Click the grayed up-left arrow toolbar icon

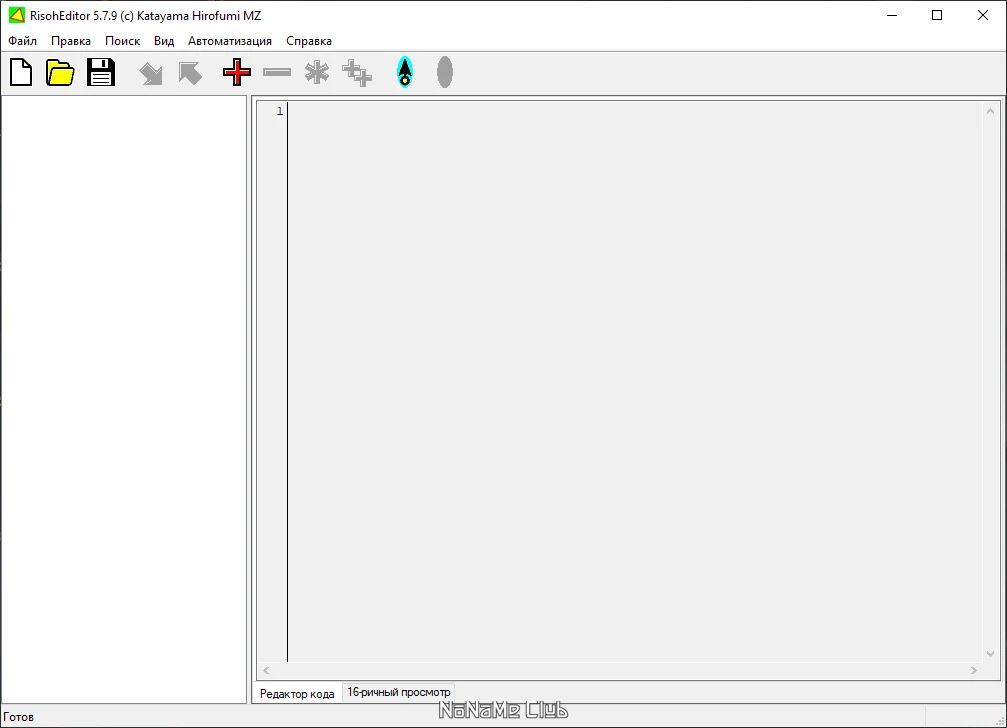pos(190,73)
